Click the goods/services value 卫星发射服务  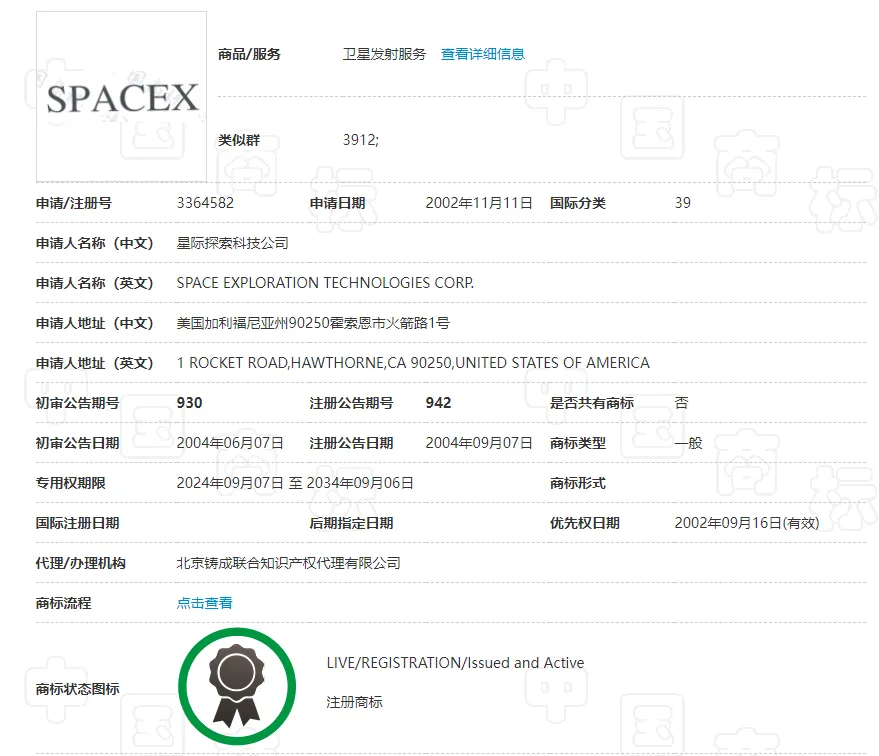pyautogui.click(x=385, y=54)
